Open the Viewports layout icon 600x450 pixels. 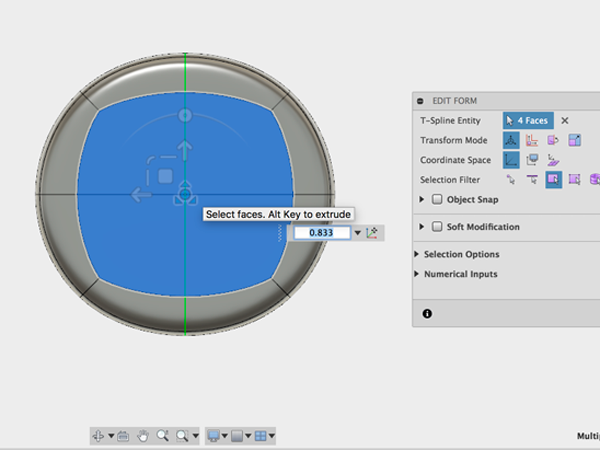261,436
